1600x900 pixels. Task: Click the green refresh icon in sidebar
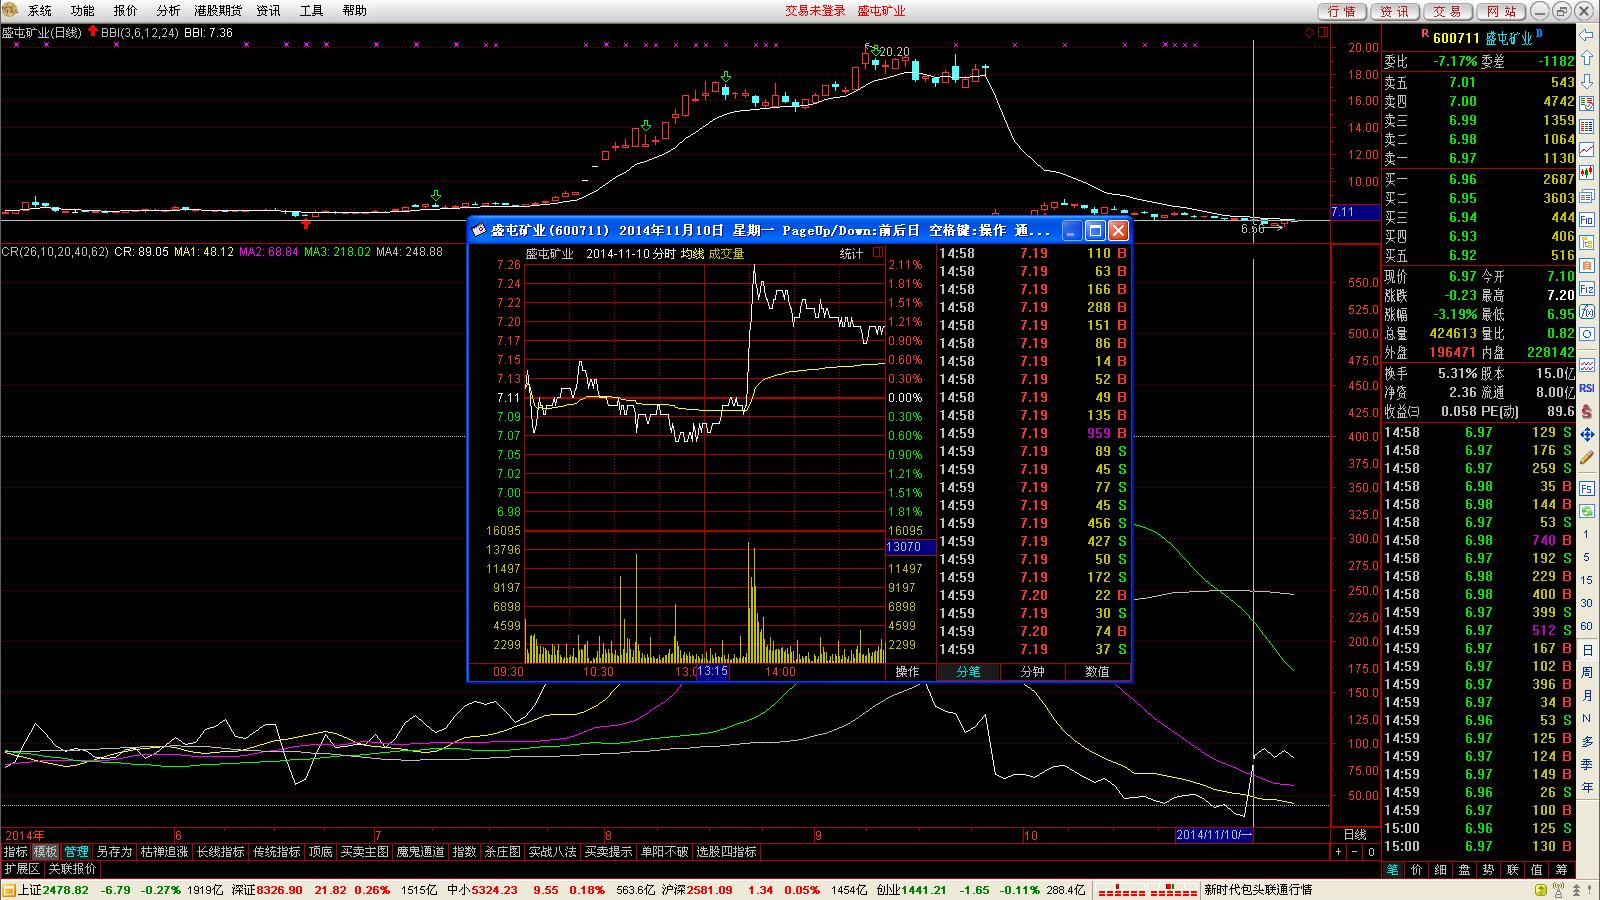click(x=1587, y=511)
